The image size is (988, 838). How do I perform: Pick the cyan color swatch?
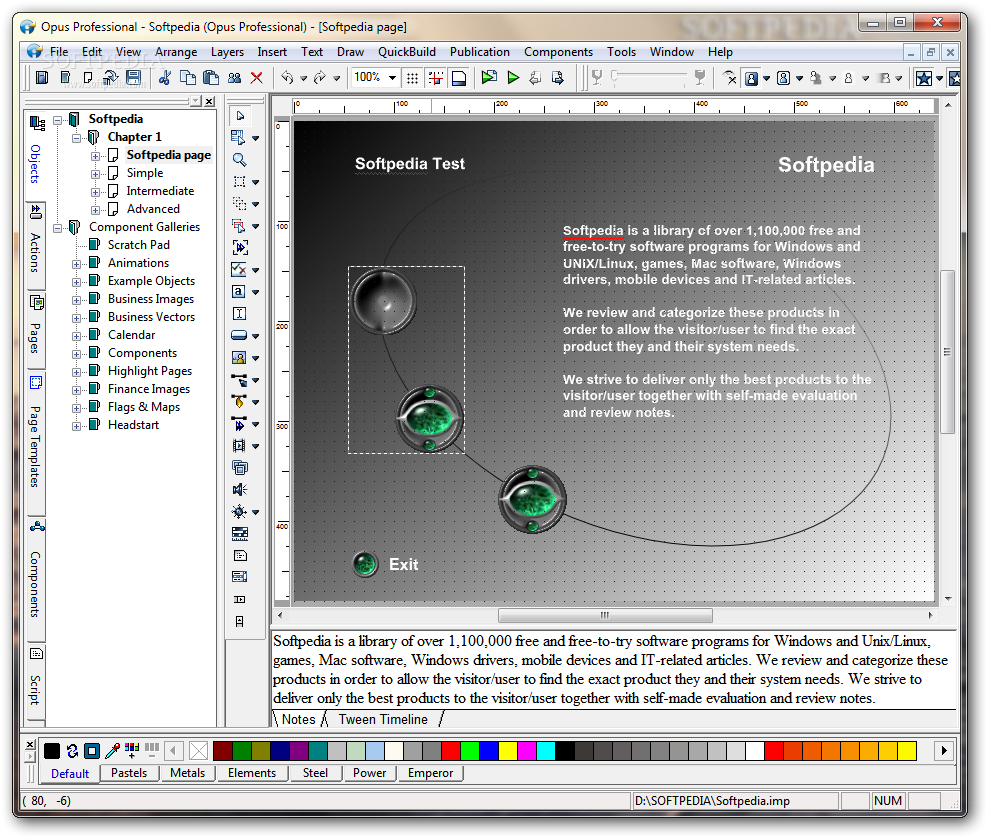(546, 750)
